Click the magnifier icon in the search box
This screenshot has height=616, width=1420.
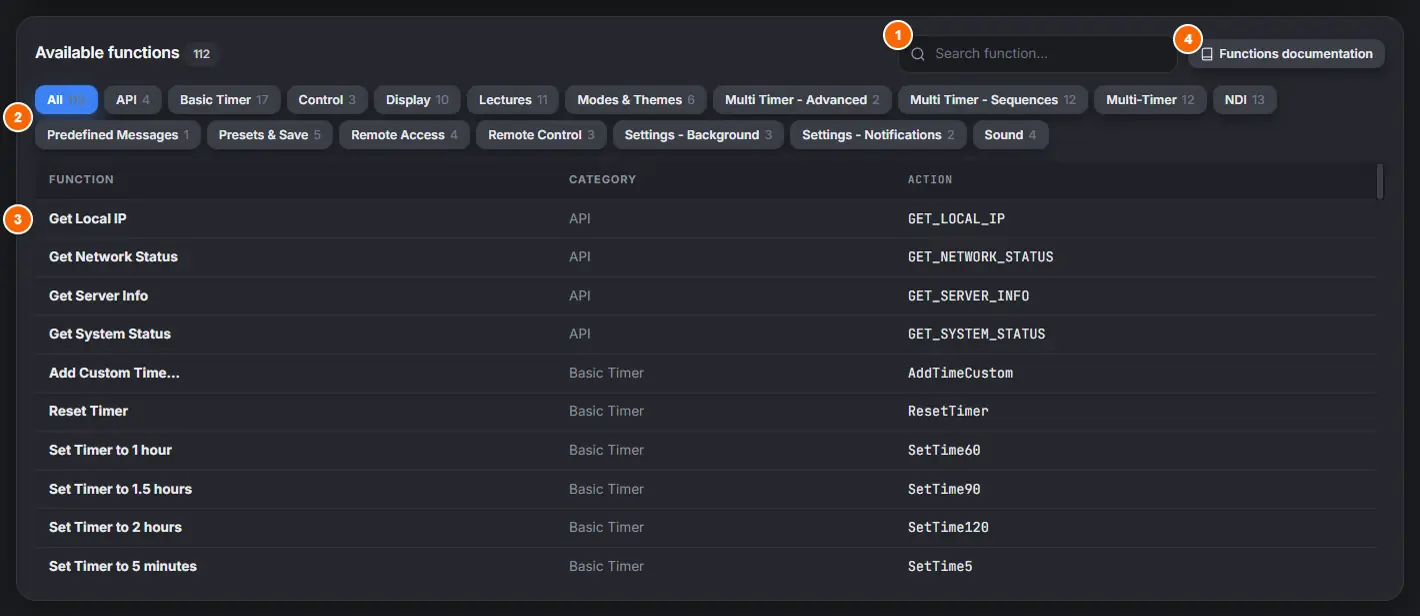(918, 54)
